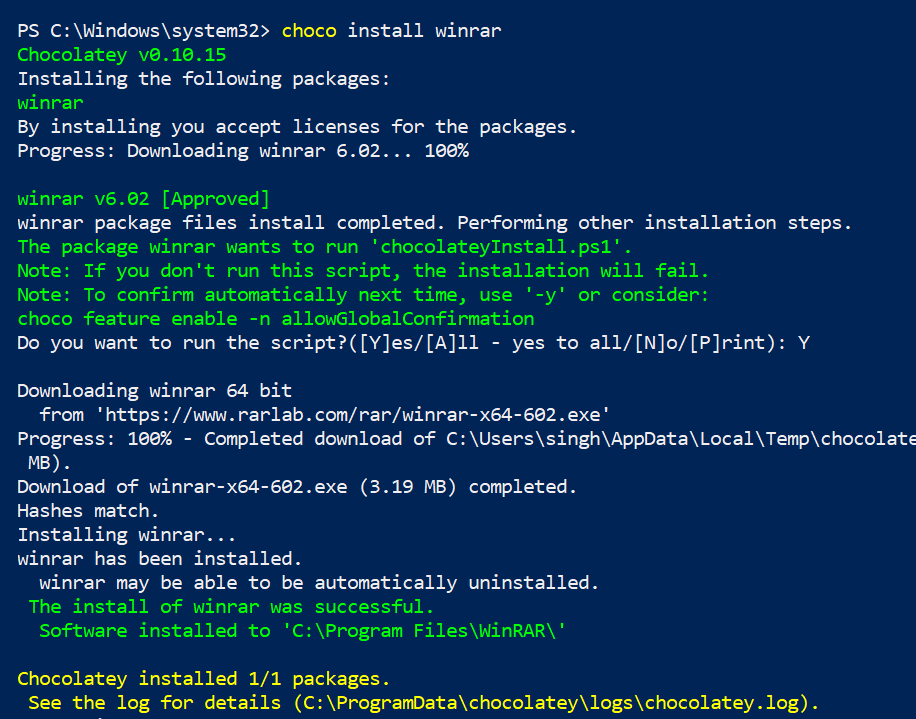Click the 'chocolateyInstall.ps1' script name
The height and width of the screenshot is (719, 916).
point(495,247)
